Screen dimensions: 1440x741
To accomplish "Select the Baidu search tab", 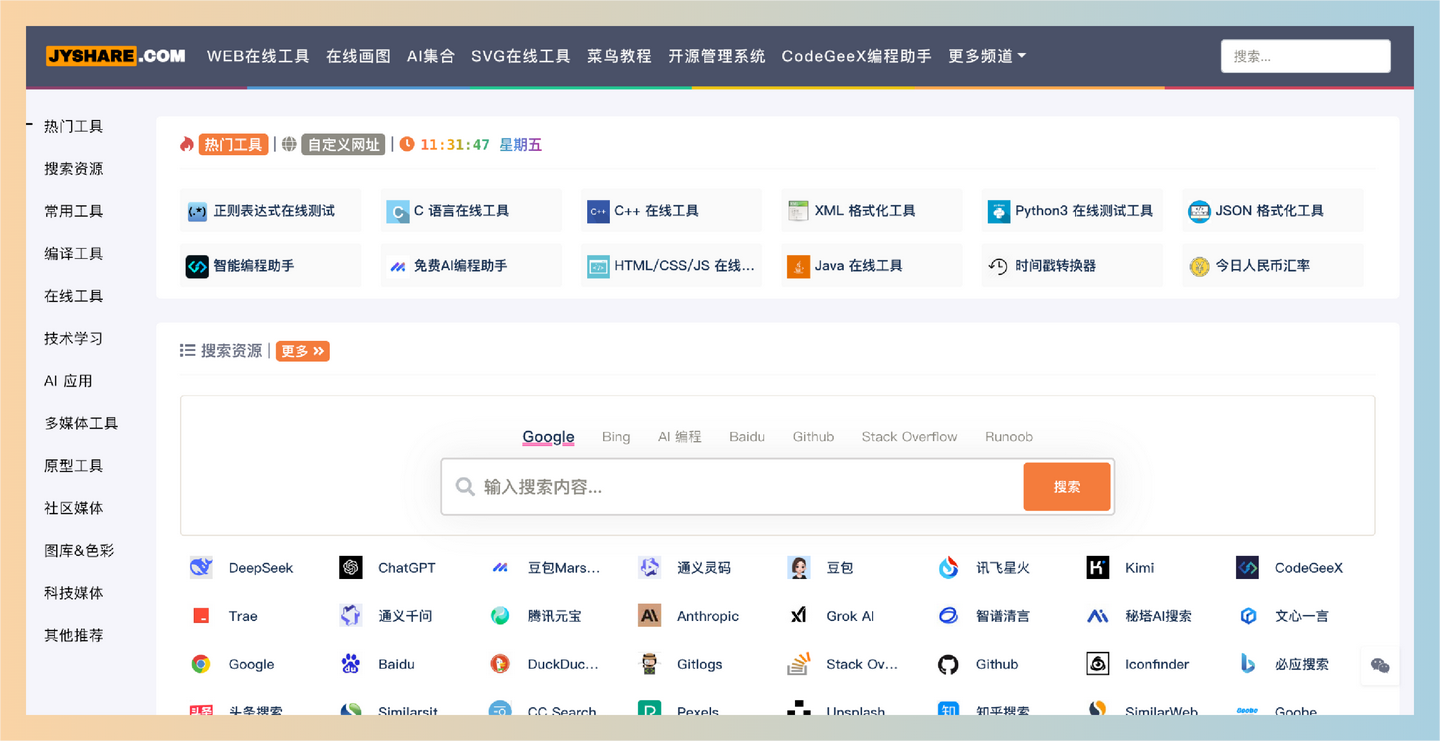I will click(x=747, y=437).
